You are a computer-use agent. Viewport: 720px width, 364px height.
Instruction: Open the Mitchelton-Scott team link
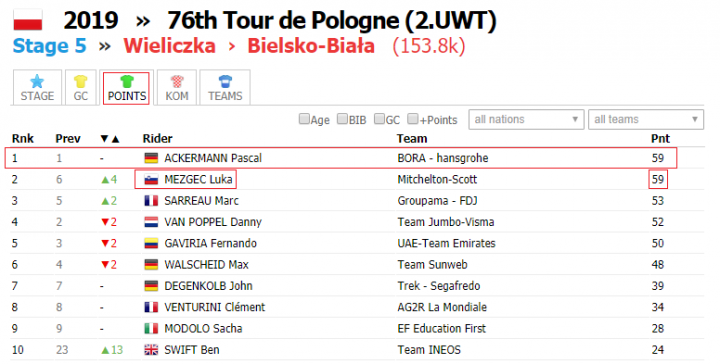(437, 179)
